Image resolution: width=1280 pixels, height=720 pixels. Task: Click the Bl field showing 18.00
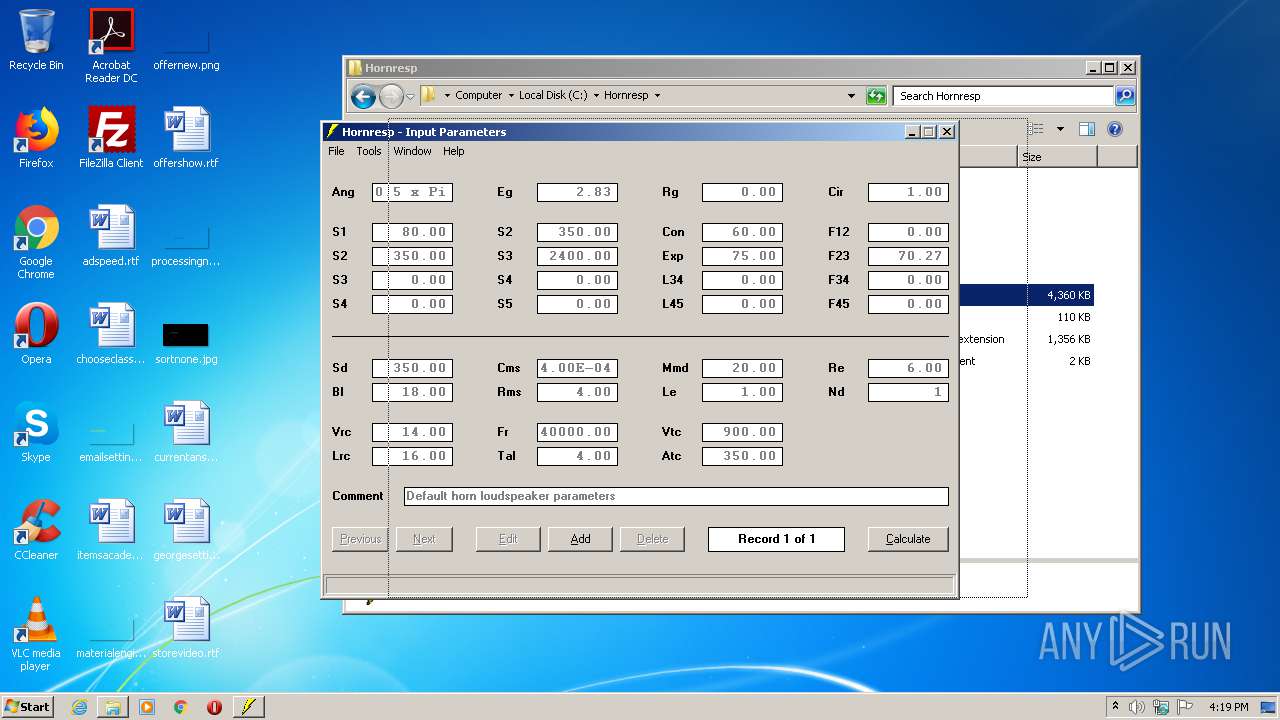click(412, 392)
